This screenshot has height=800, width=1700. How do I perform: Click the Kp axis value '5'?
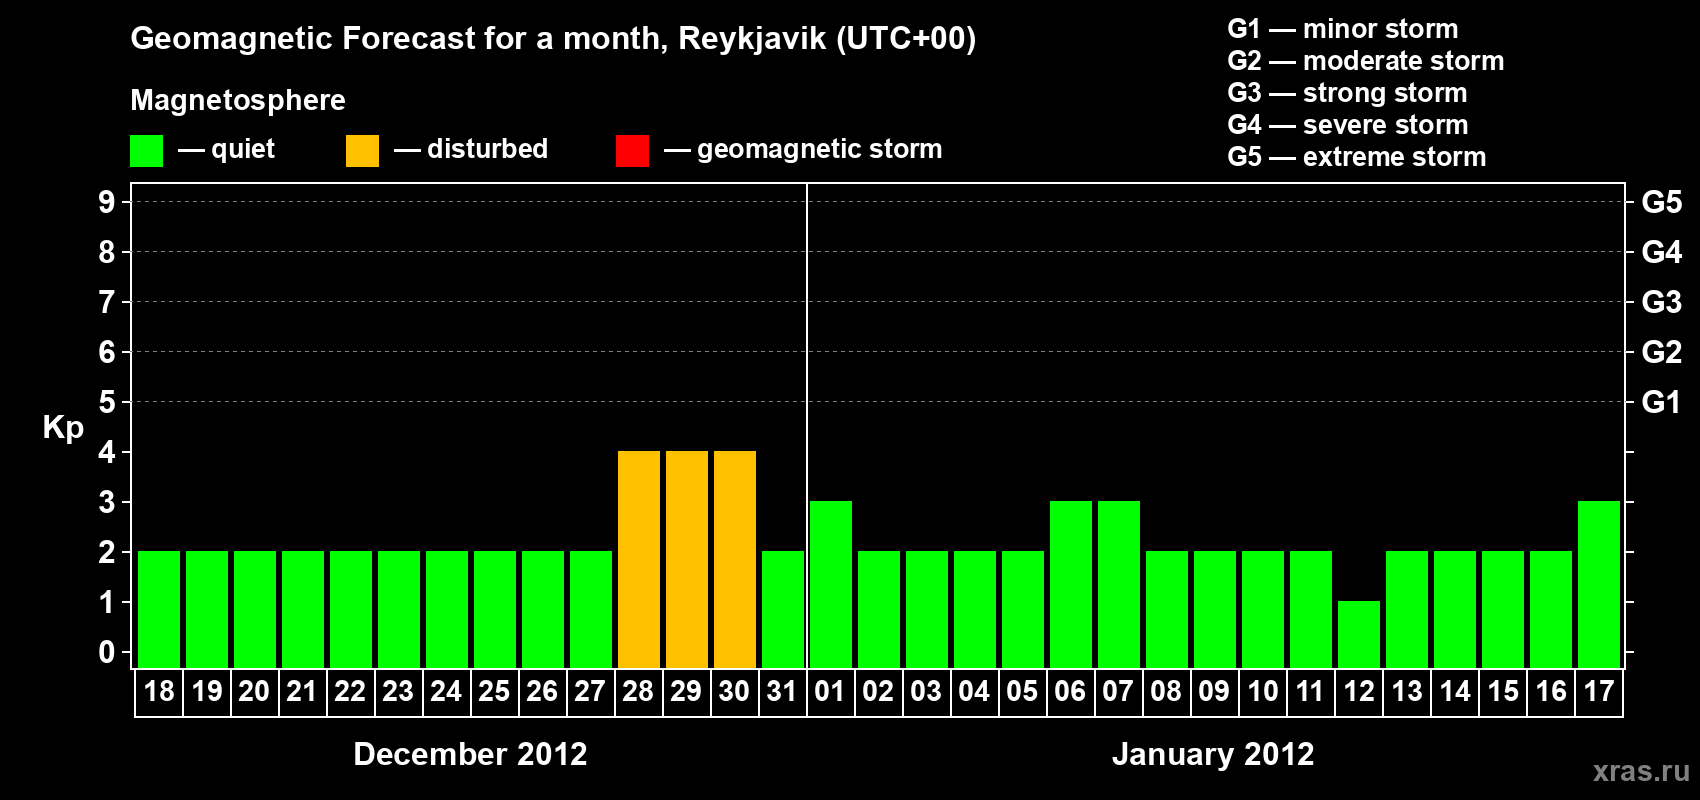[x=107, y=402]
